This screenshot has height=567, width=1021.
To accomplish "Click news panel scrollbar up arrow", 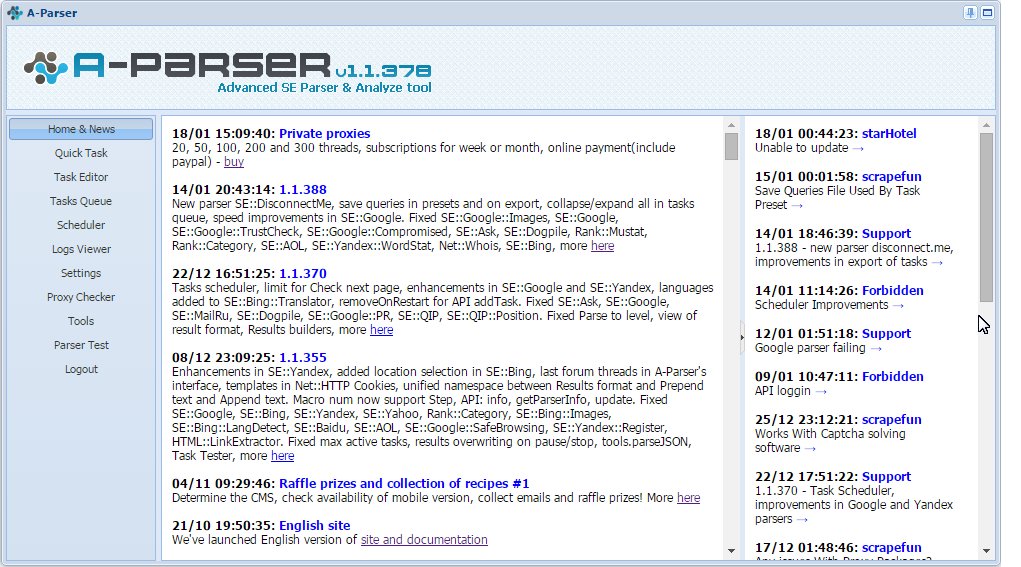I will tap(731, 125).
